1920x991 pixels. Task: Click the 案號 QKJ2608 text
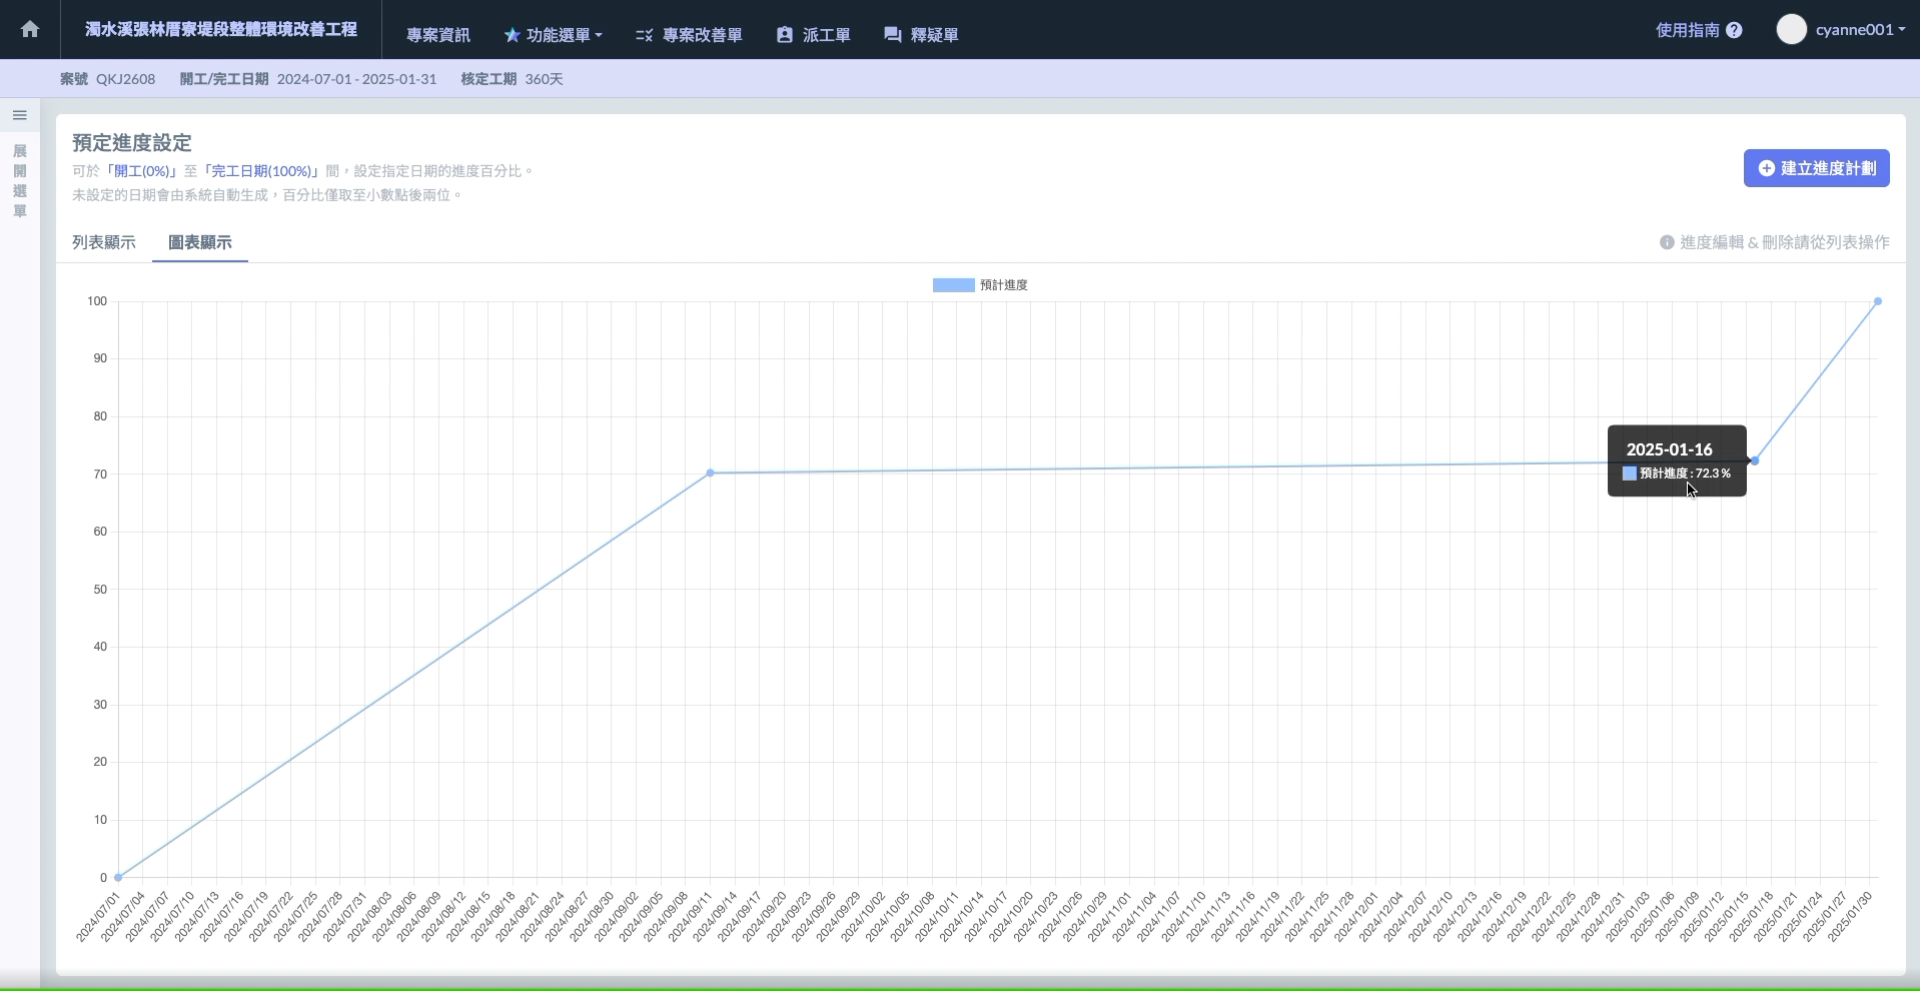107,79
